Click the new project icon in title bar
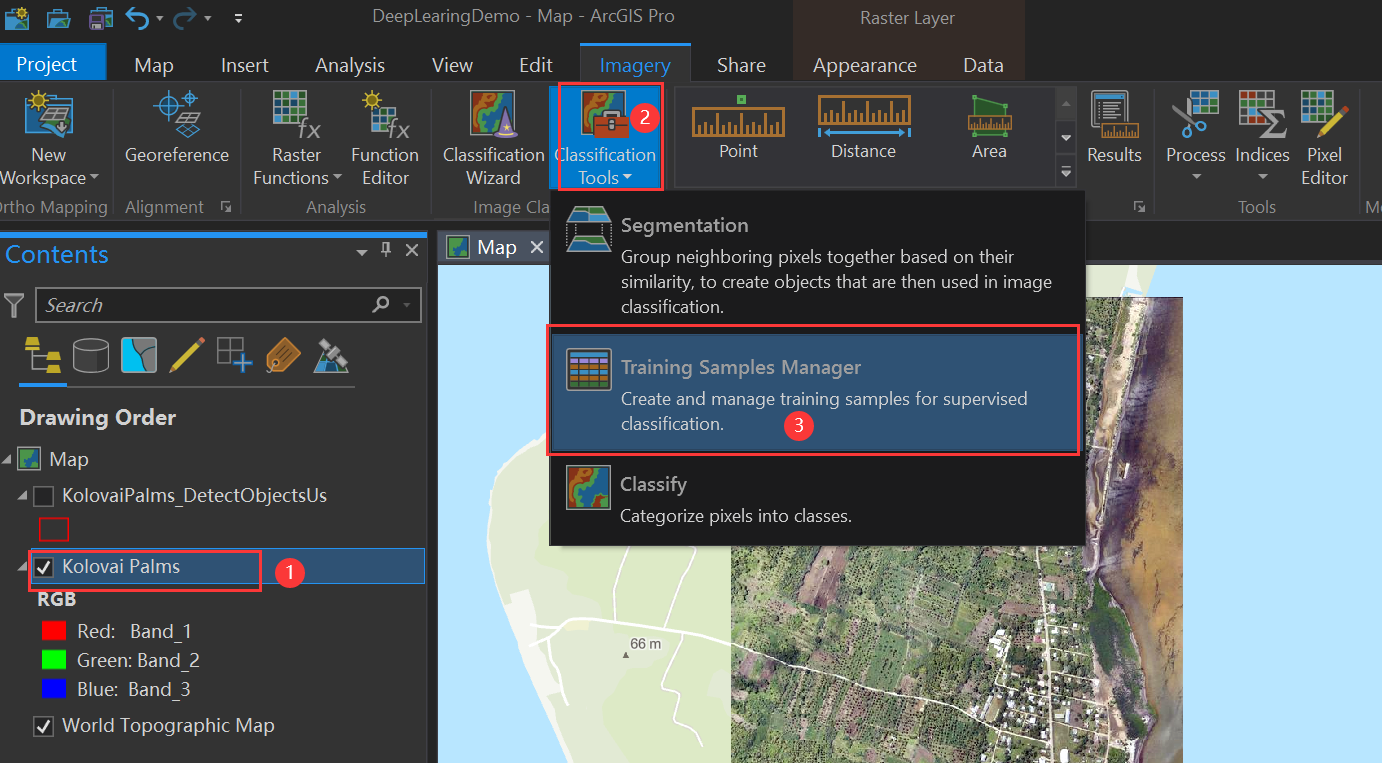Image resolution: width=1382 pixels, height=763 pixels. pyautogui.click(x=17, y=18)
